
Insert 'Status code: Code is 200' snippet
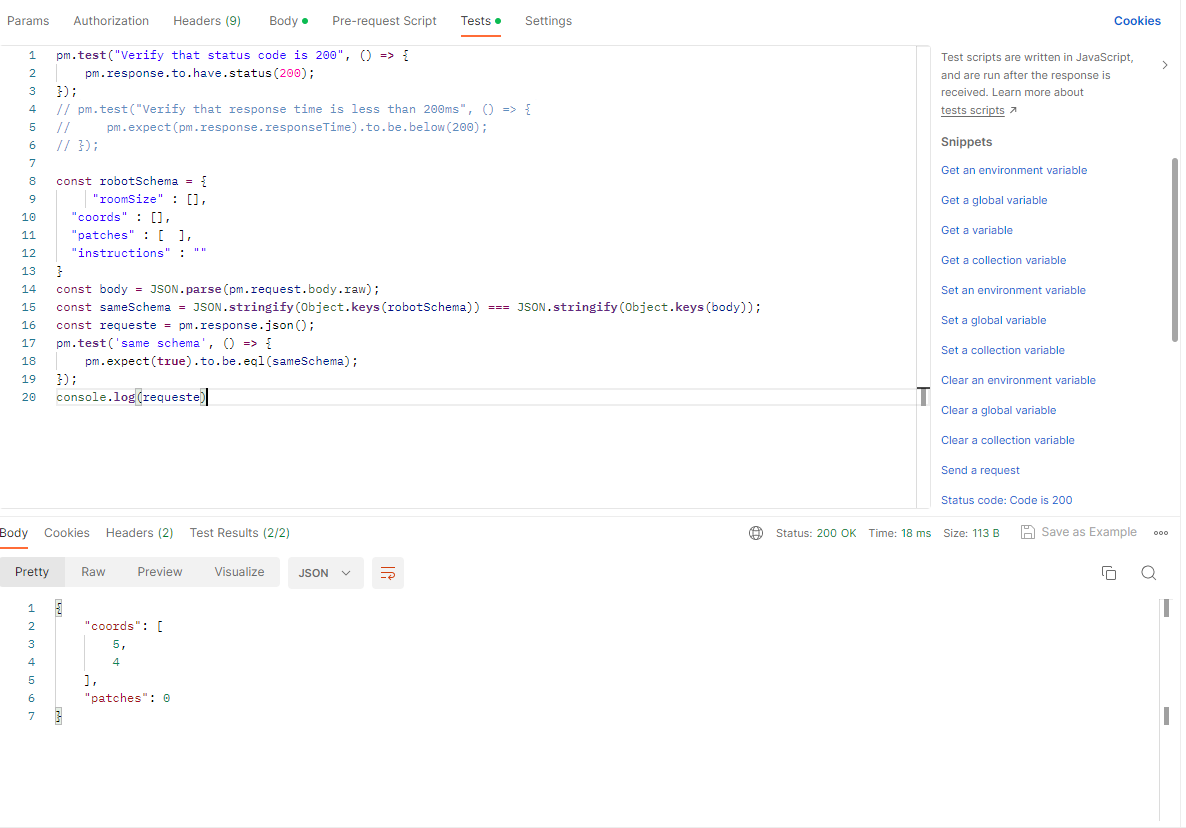(1007, 501)
